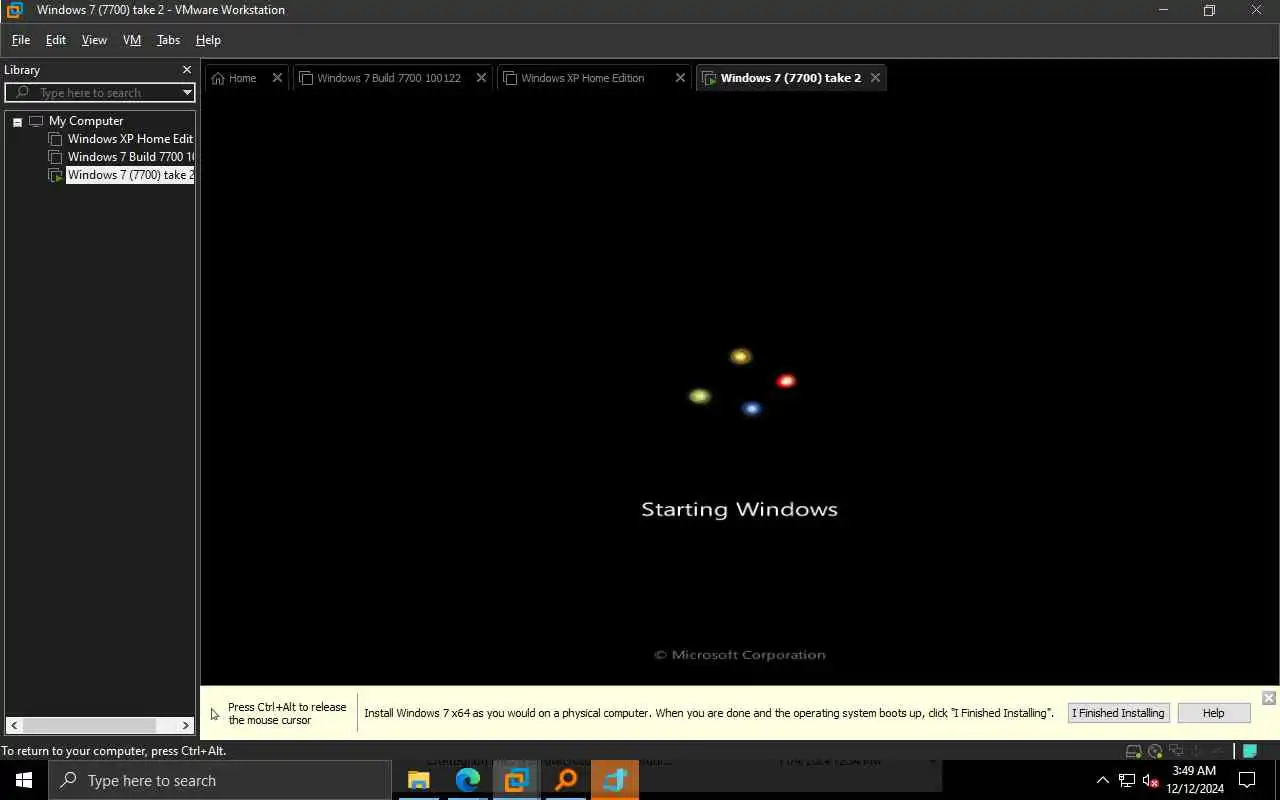Image resolution: width=1280 pixels, height=800 pixels.
Task: Dismiss the install notification bar
Action: 1268,698
